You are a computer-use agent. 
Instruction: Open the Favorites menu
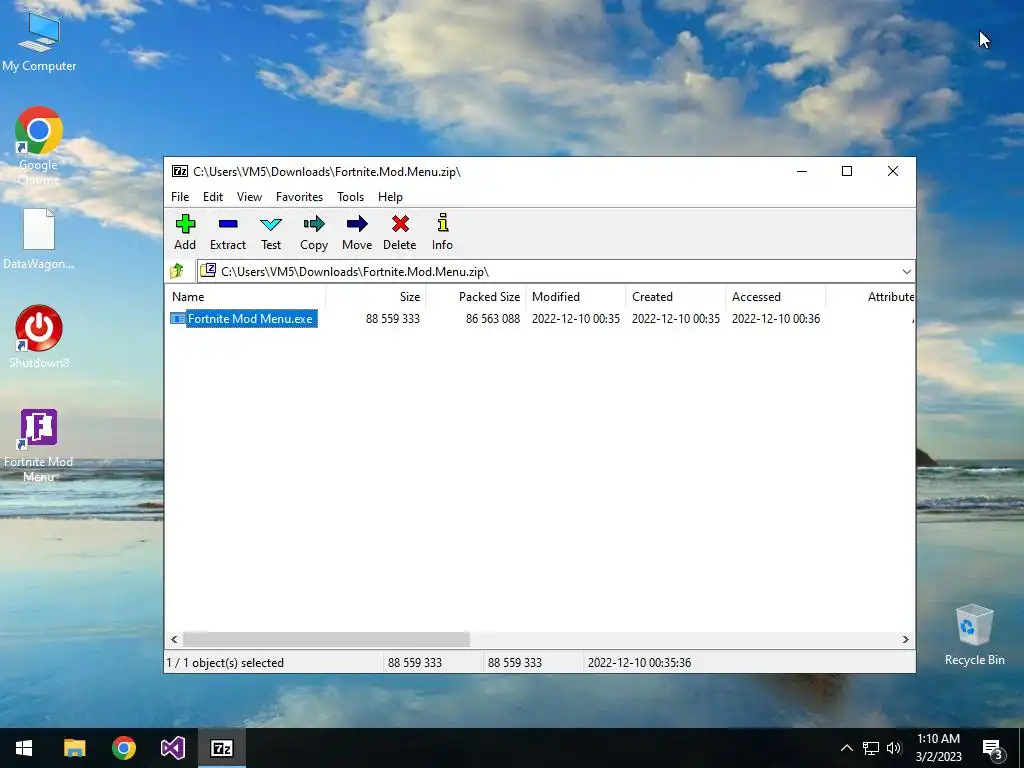(299, 197)
